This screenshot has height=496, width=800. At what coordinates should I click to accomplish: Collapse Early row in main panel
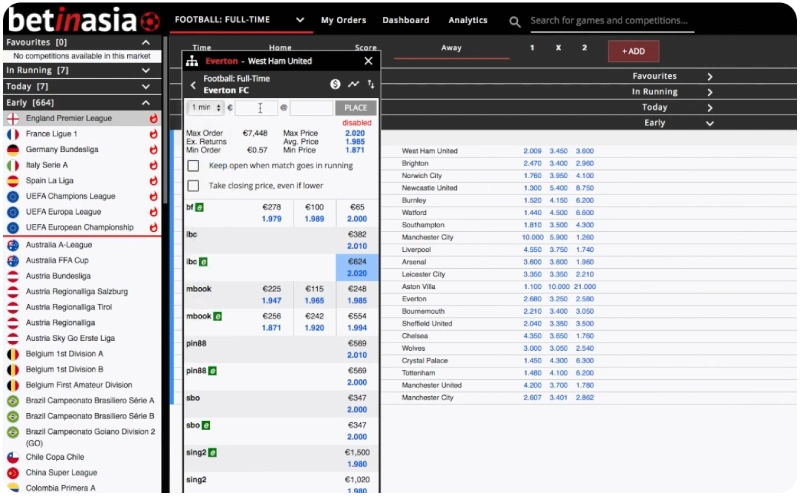pyautogui.click(x=710, y=123)
